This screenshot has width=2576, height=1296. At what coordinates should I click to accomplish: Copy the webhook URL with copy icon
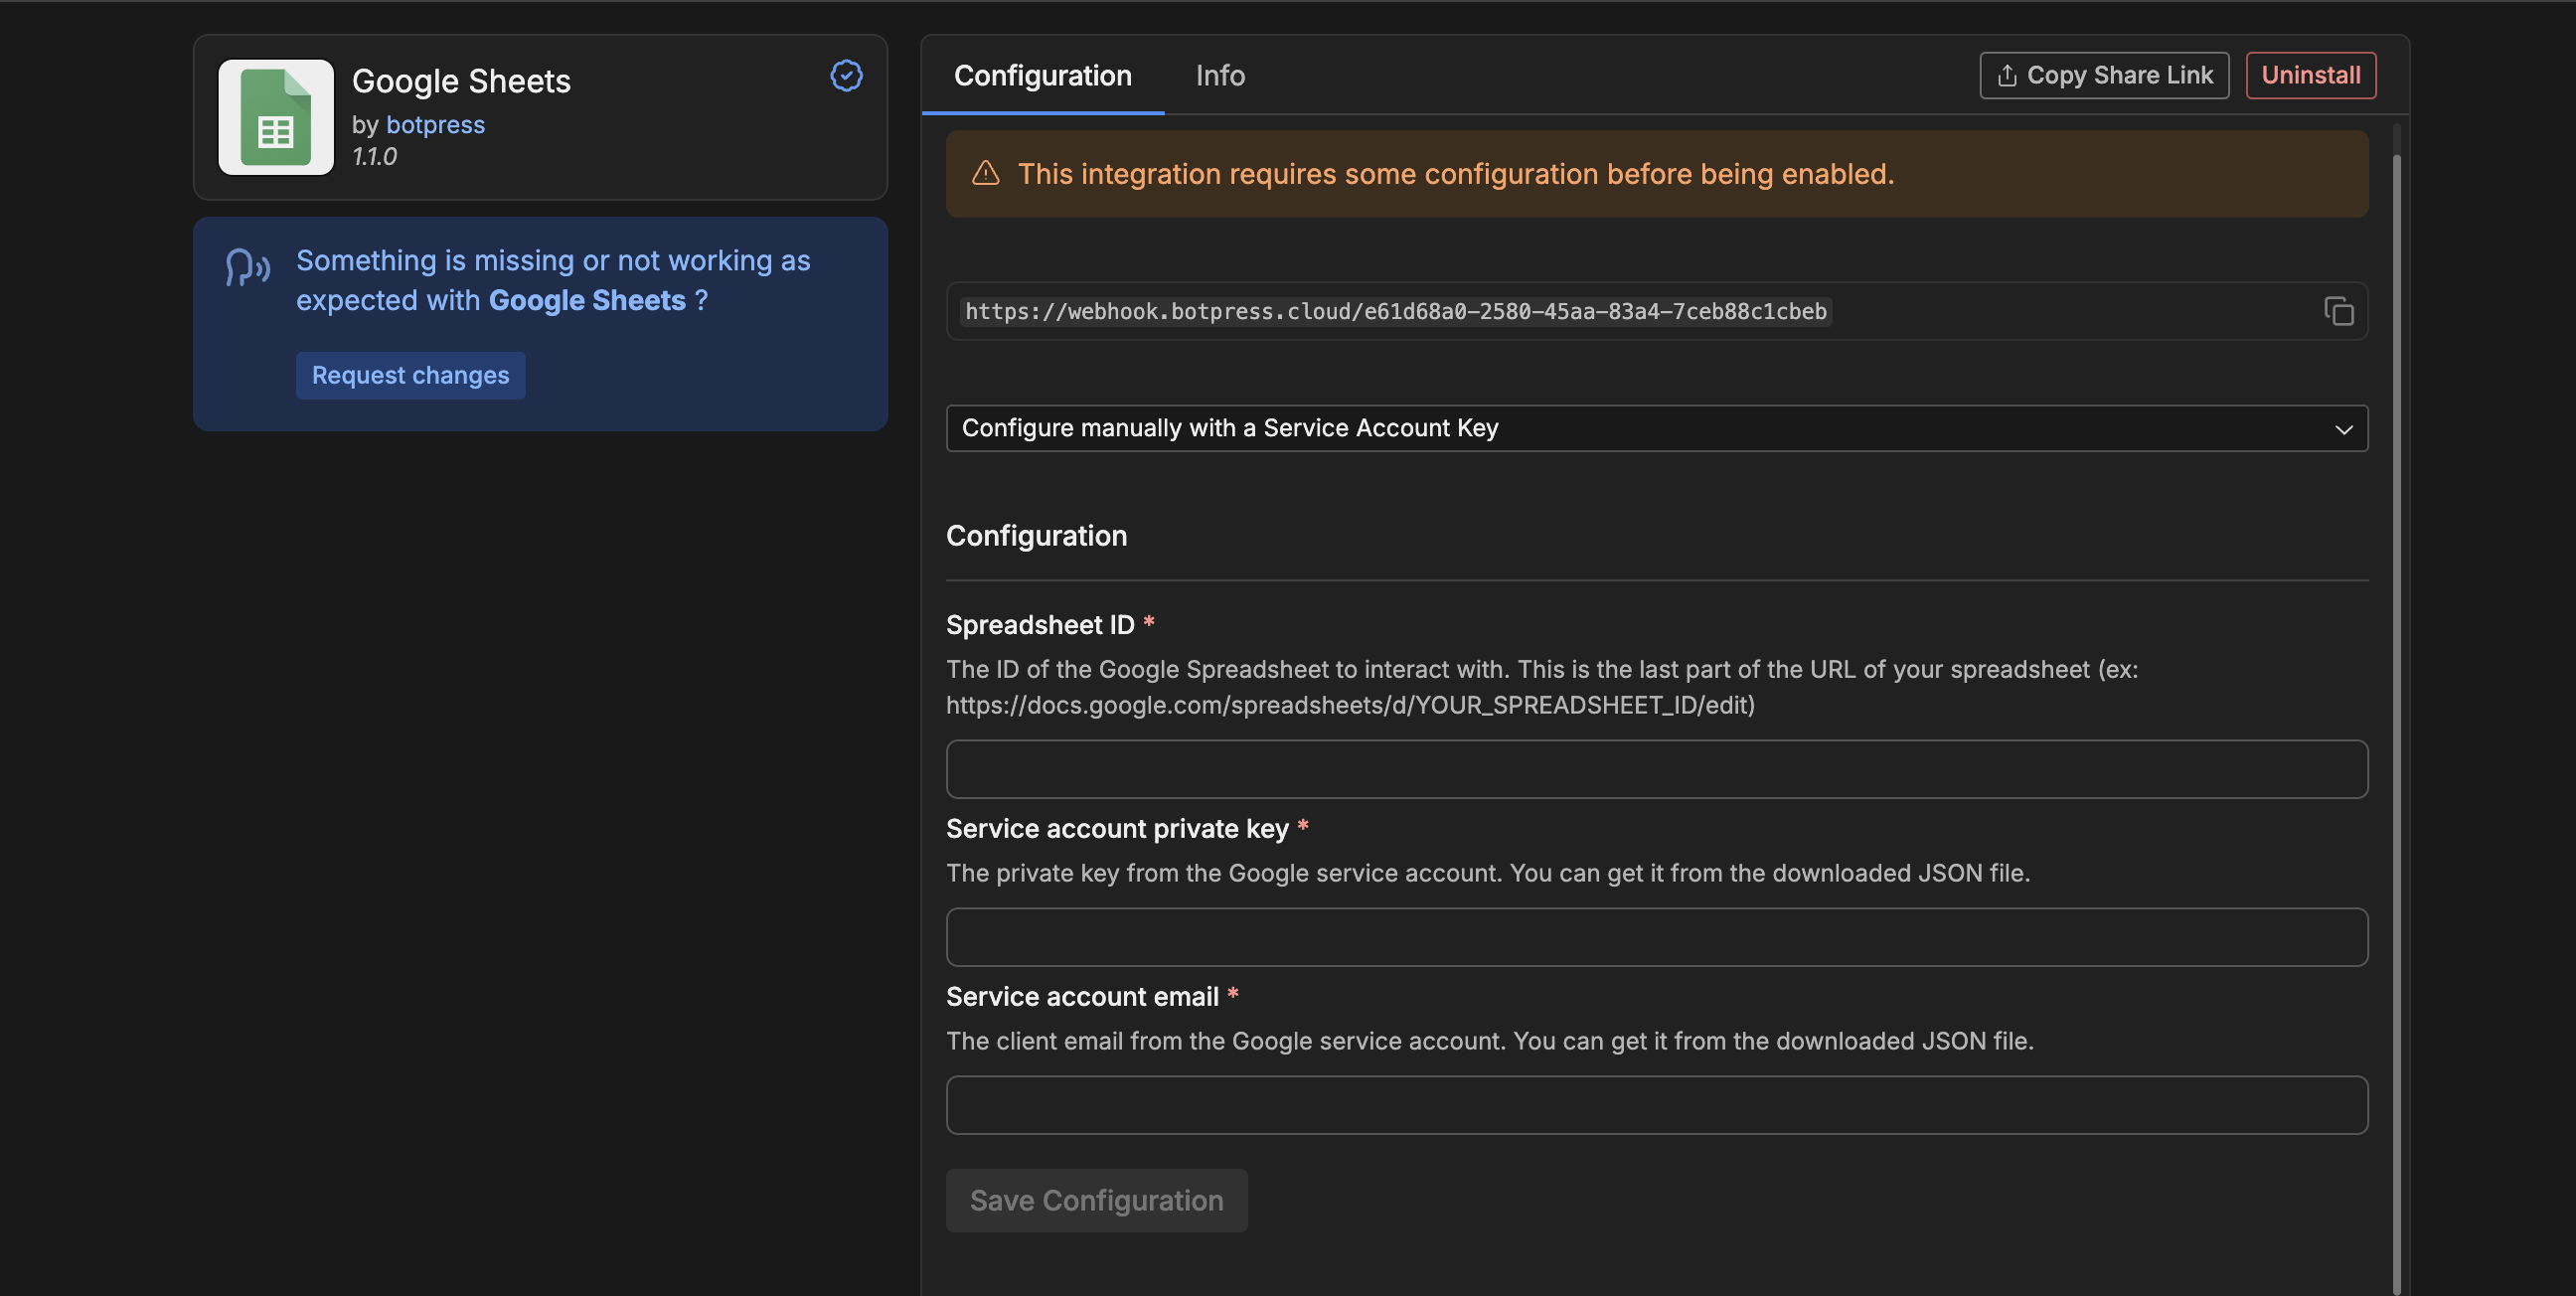(2338, 311)
